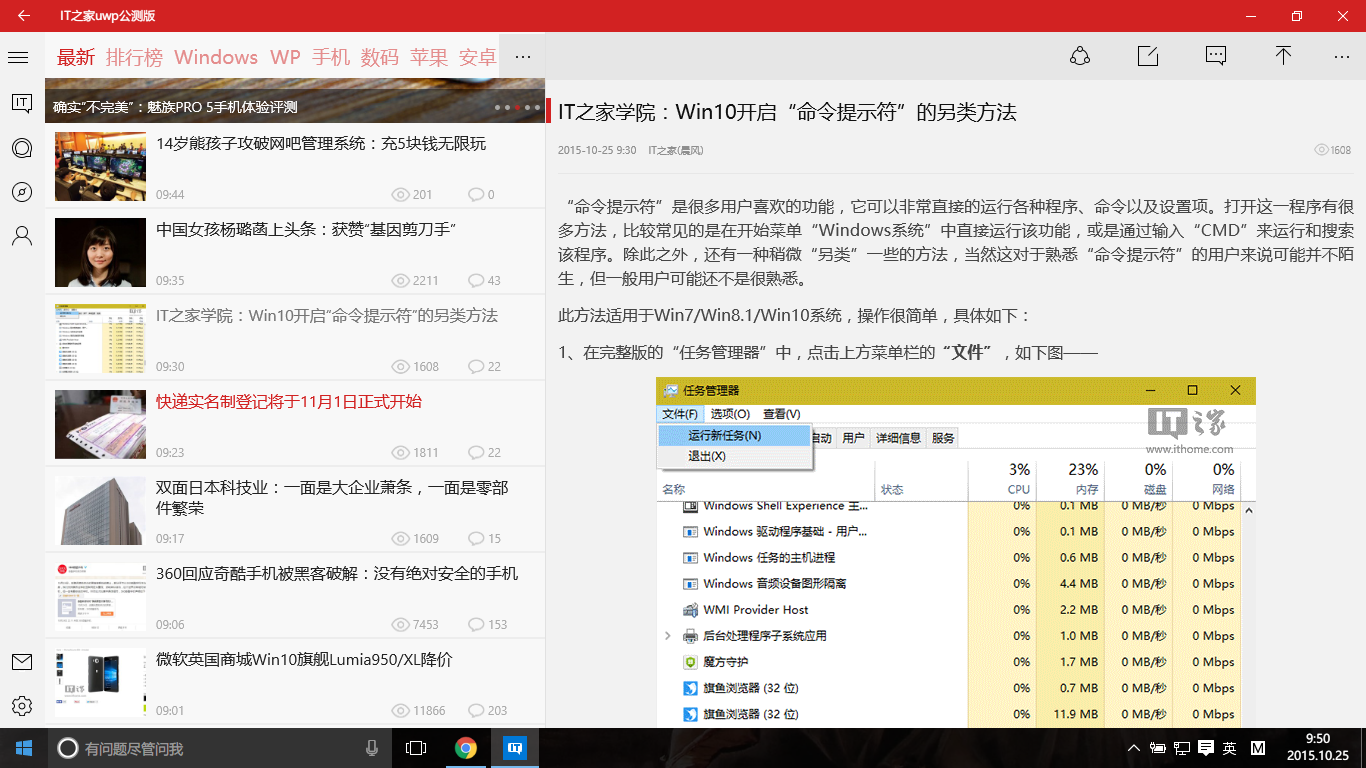Click the article date 2015-10-25 9:30
The image size is (1366, 768).
[x=597, y=150]
